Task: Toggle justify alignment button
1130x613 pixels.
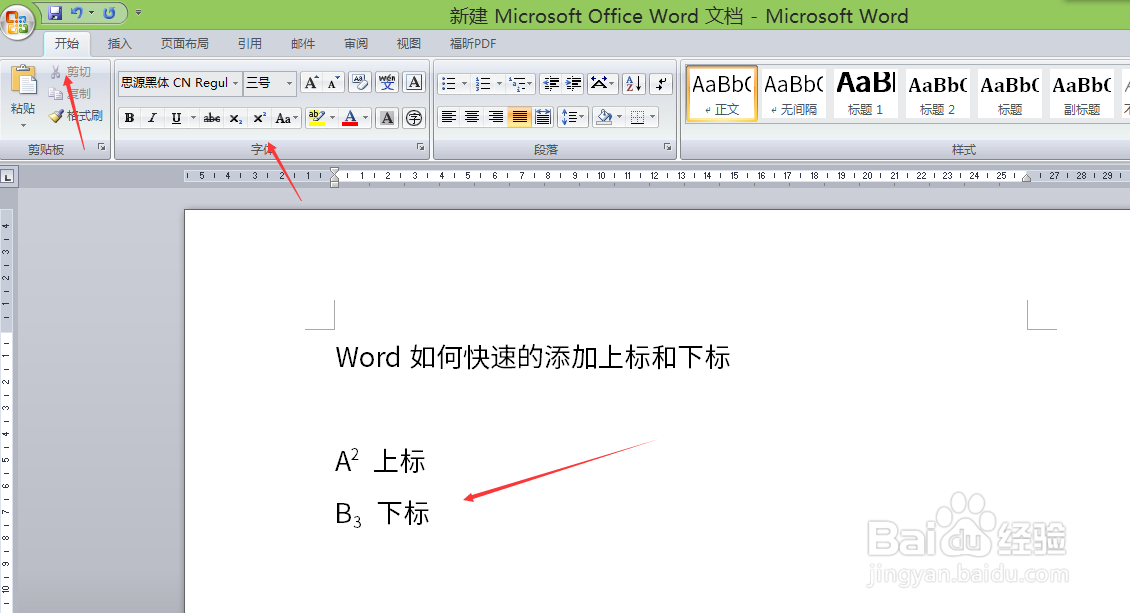Action: 520,117
